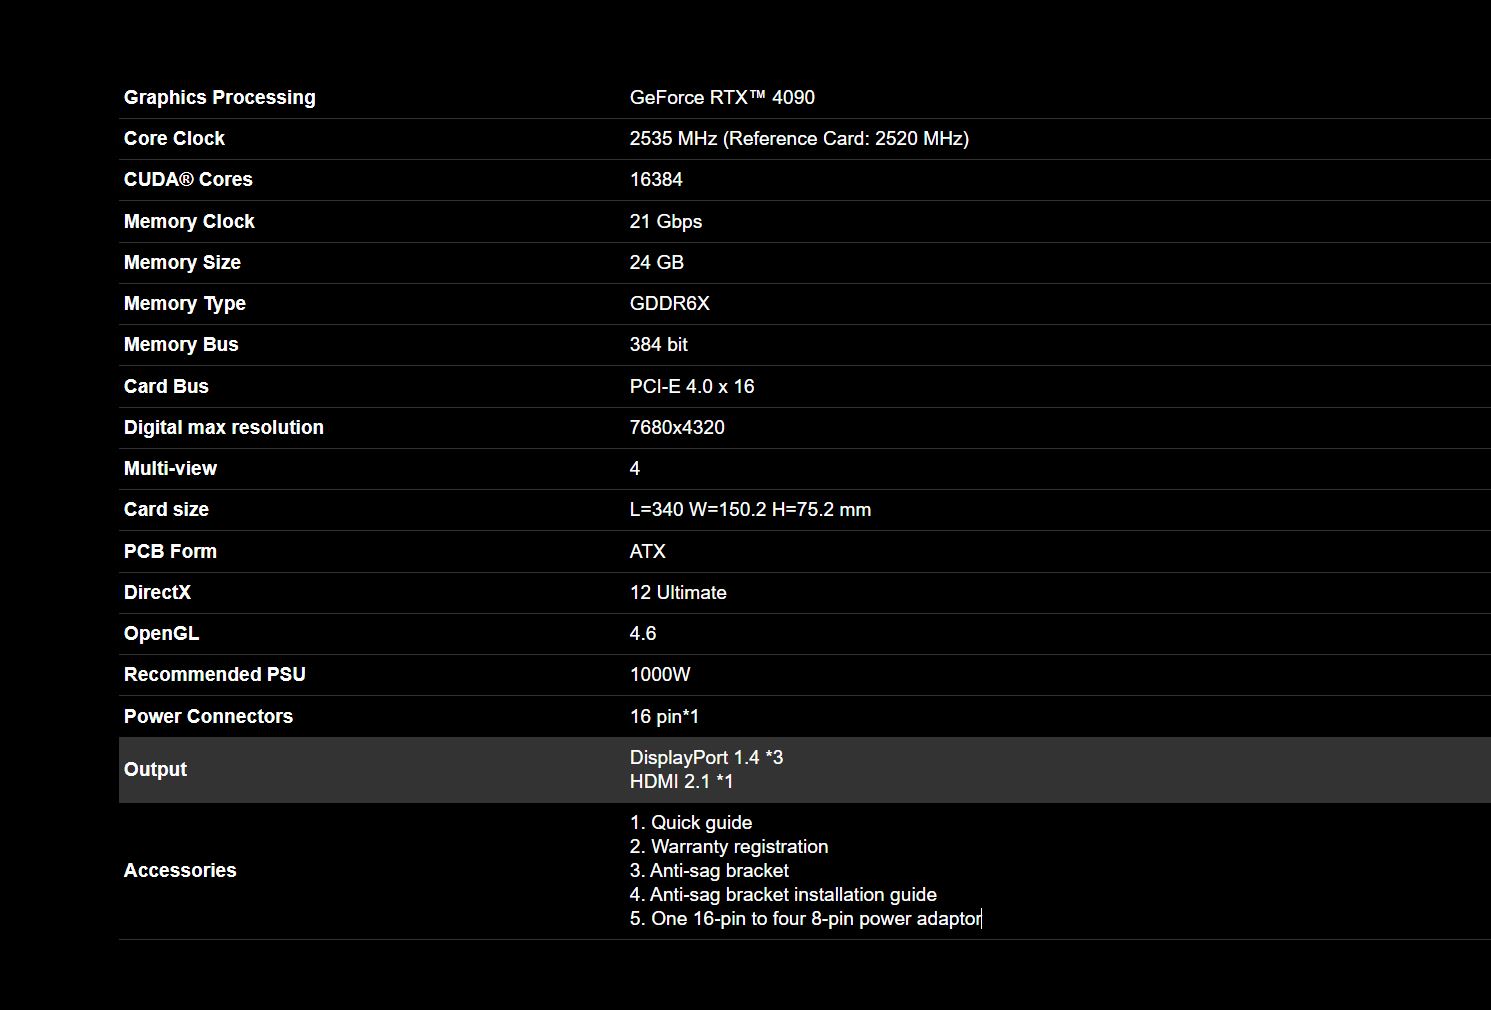Click the 'Memory Size' label
Image resolution: width=1491 pixels, height=1010 pixels.
click(x=182, y=262)
